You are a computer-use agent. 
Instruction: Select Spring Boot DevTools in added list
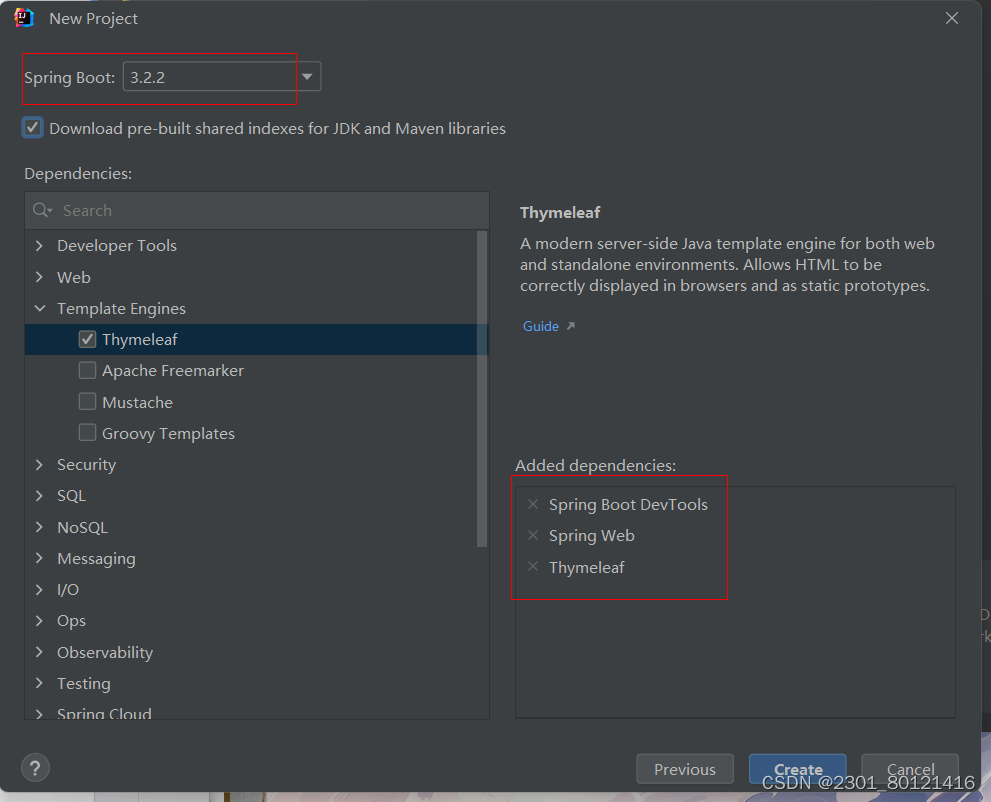628,504
